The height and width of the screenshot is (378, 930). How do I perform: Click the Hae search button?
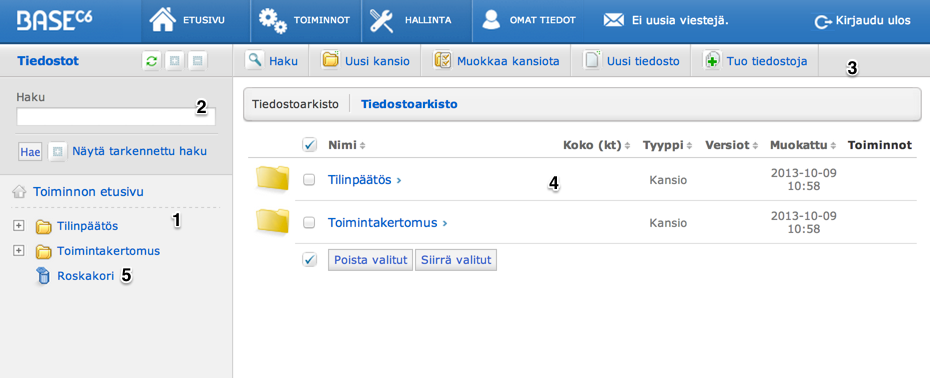point(30,151)
